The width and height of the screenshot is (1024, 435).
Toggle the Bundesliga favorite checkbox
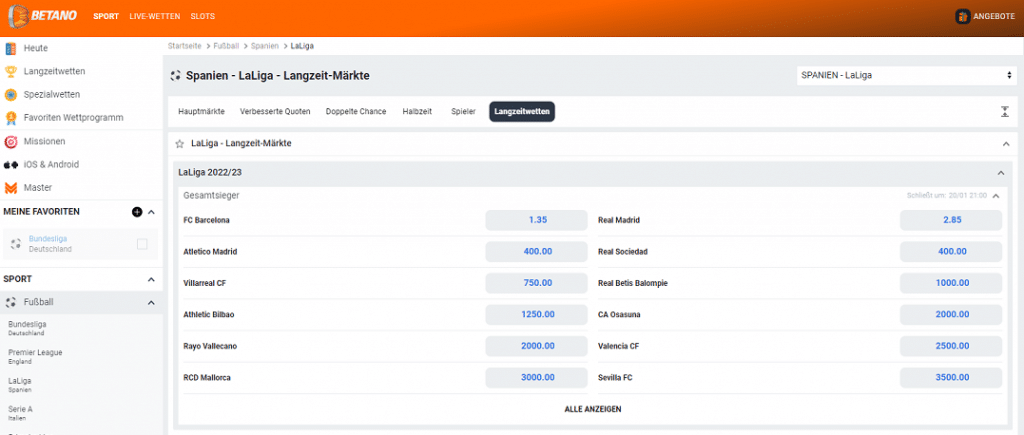[x=142, y=244]
